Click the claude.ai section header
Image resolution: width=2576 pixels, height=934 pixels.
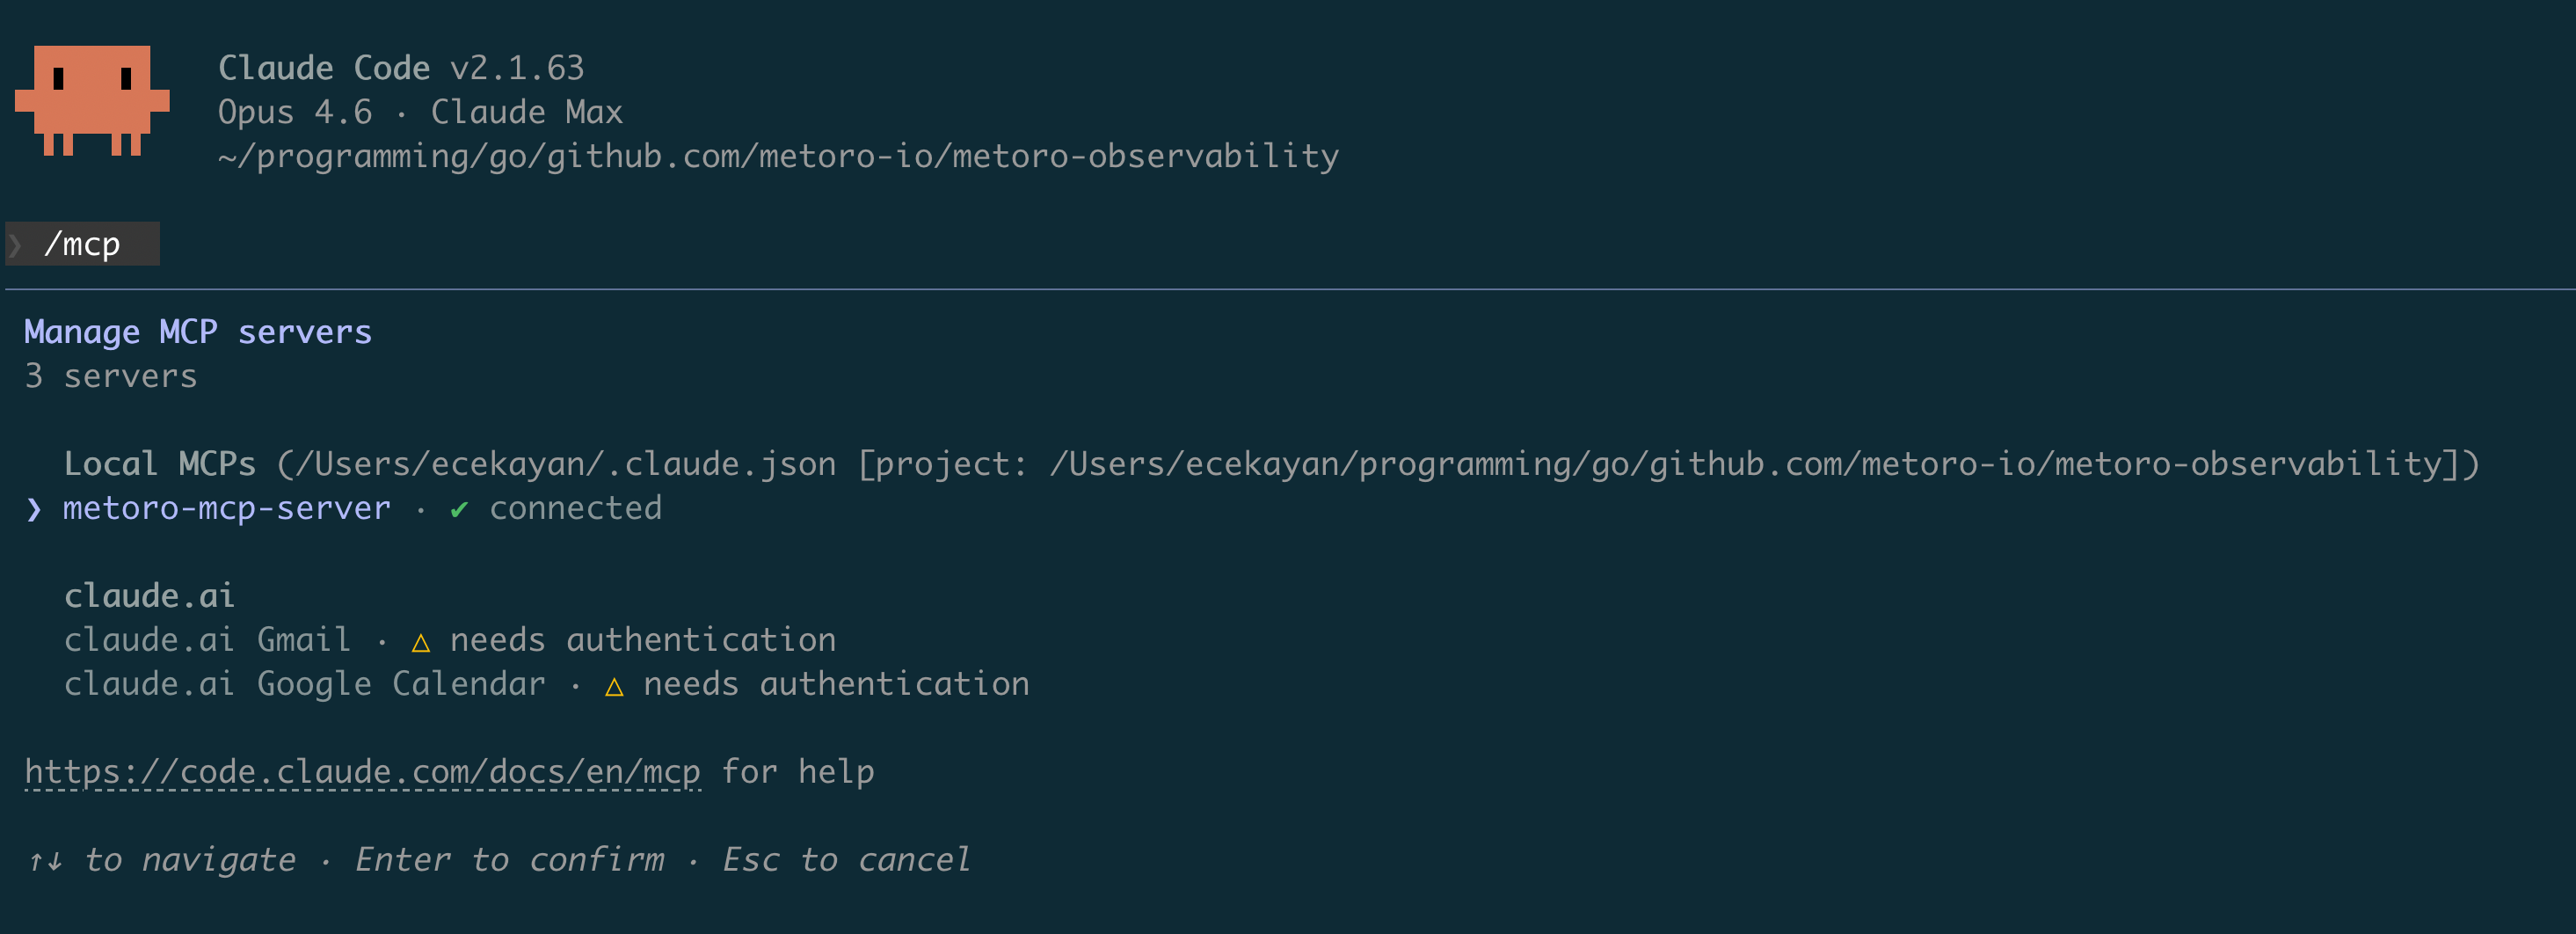[149, 596]
